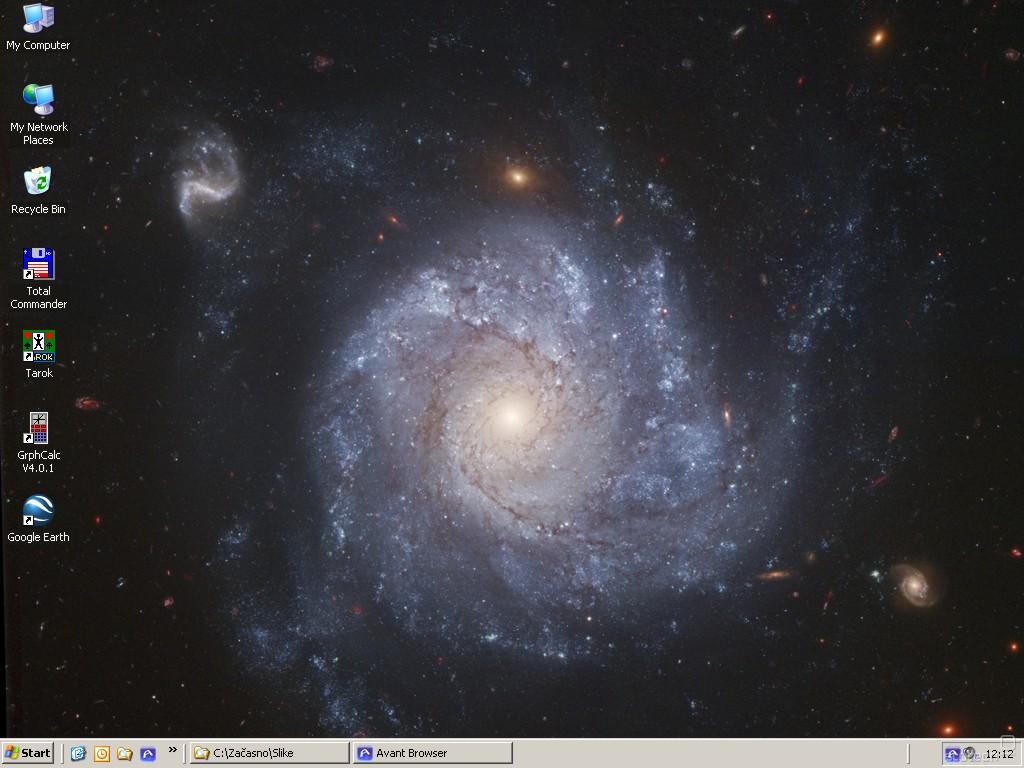Image resolution: width=1024 pixels, height=768 pixels.
Task: Open the folder icon in Quick Launch
Action: [x=125, y=754]
